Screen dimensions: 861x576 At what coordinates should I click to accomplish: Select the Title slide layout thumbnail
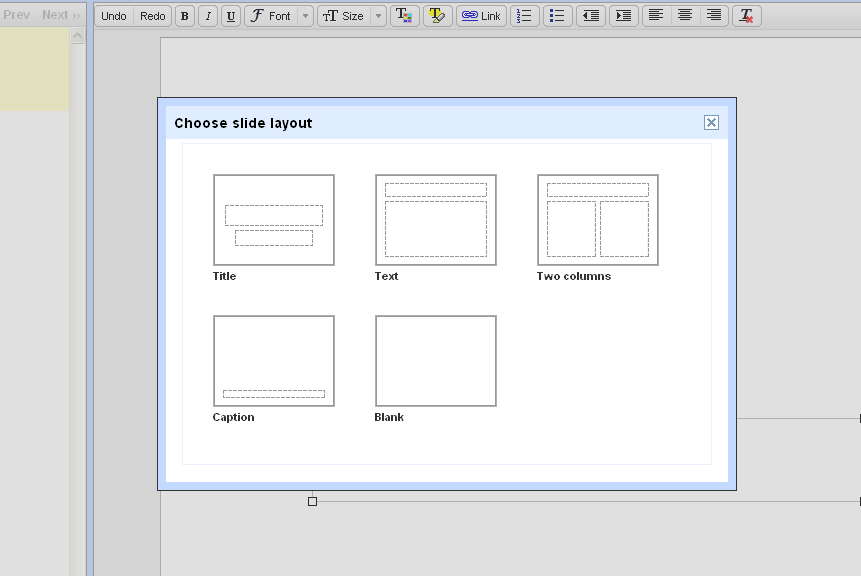point(274,220)
